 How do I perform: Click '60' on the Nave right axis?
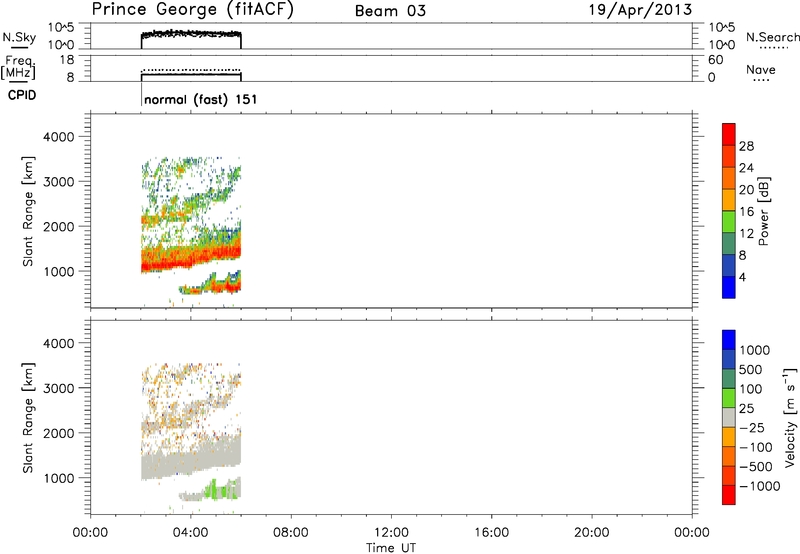click(715, 60)
